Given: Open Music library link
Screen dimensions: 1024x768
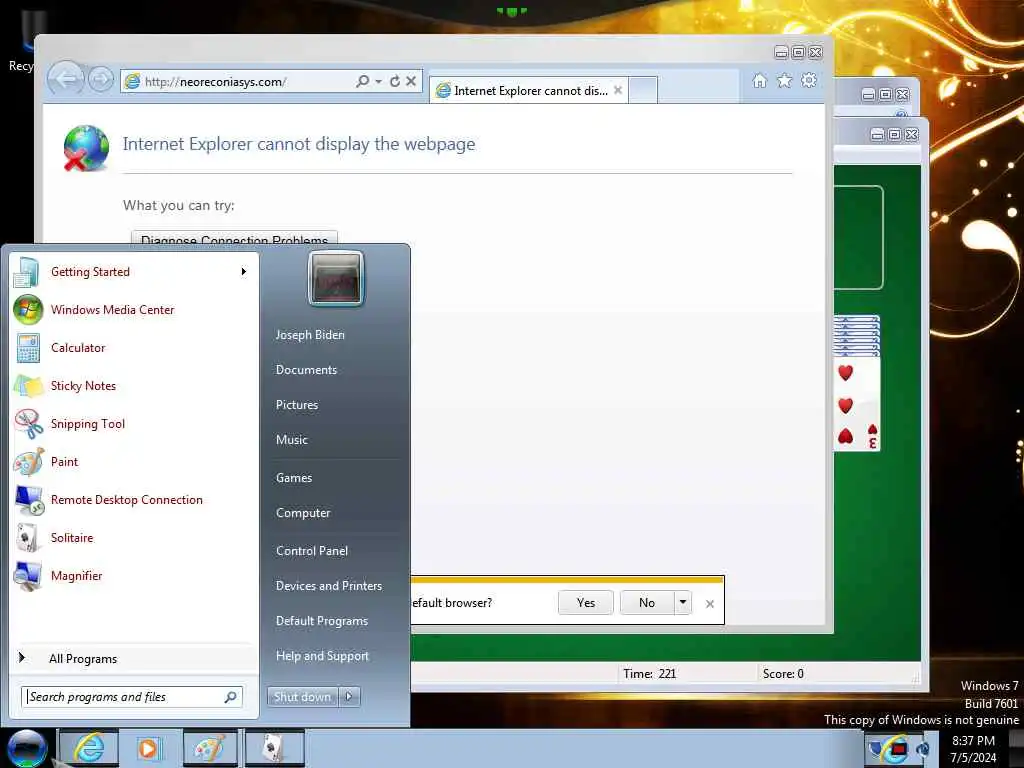Looking at the screenshot, I should pyautogui.click(x=292, y=440).
